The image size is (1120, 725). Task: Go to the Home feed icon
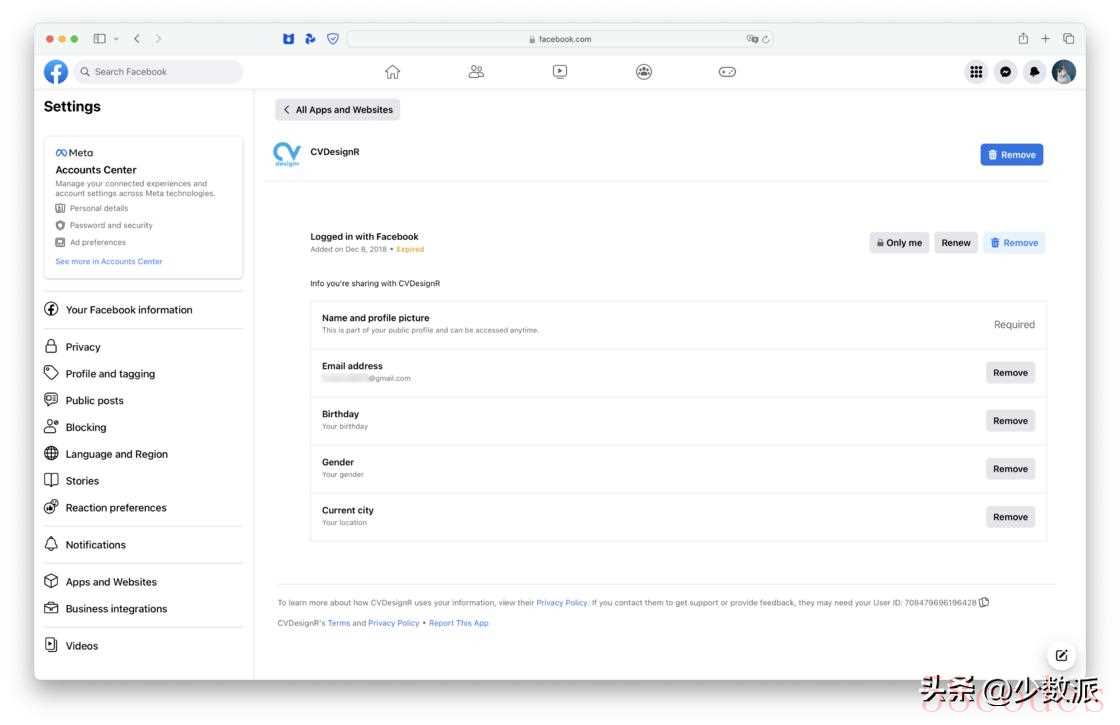click(392, 71)
